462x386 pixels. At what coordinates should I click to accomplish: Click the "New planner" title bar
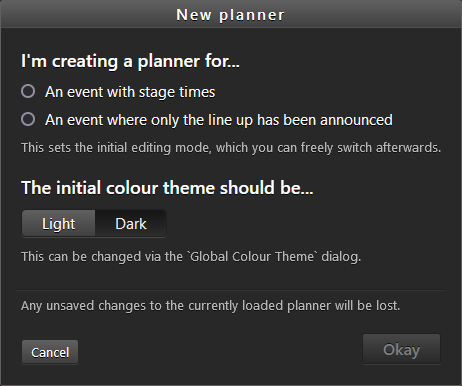231,14
